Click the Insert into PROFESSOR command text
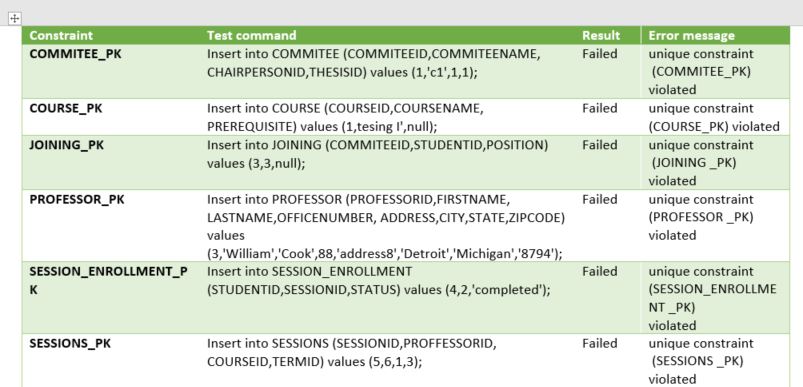 tap(386, 226)
